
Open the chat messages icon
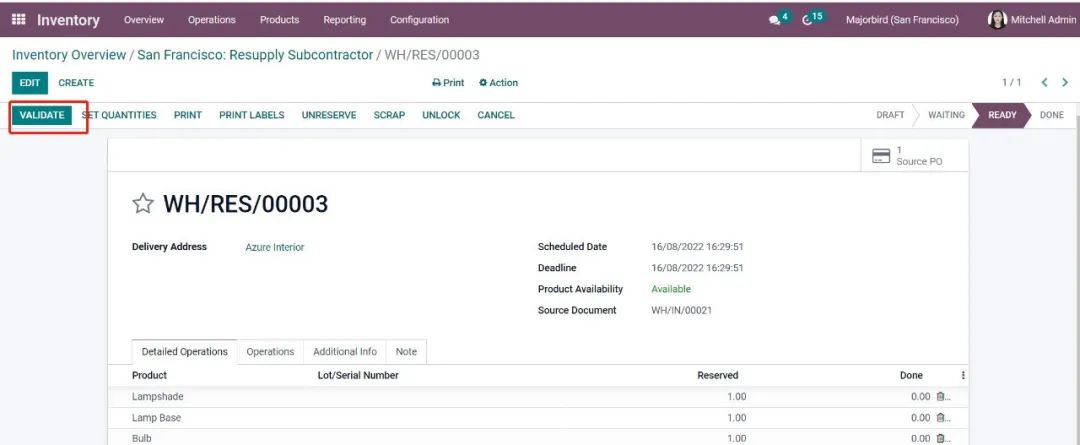click(x=775, y=20)
